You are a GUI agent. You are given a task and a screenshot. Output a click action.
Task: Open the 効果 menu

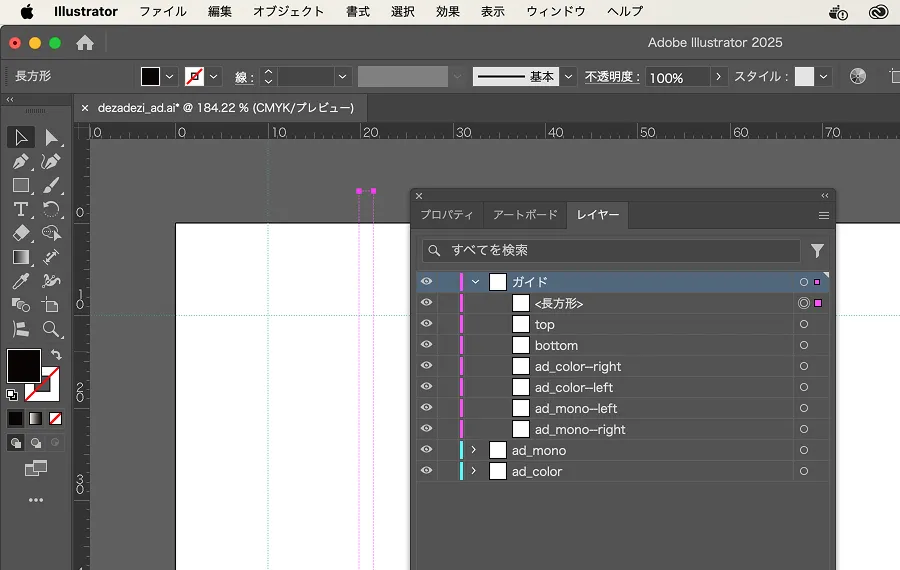click(x=448, y=12)
